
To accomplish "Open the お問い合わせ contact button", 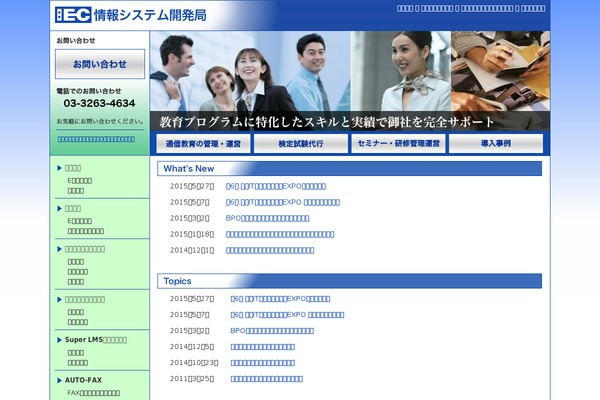I will tap(100, 64).
